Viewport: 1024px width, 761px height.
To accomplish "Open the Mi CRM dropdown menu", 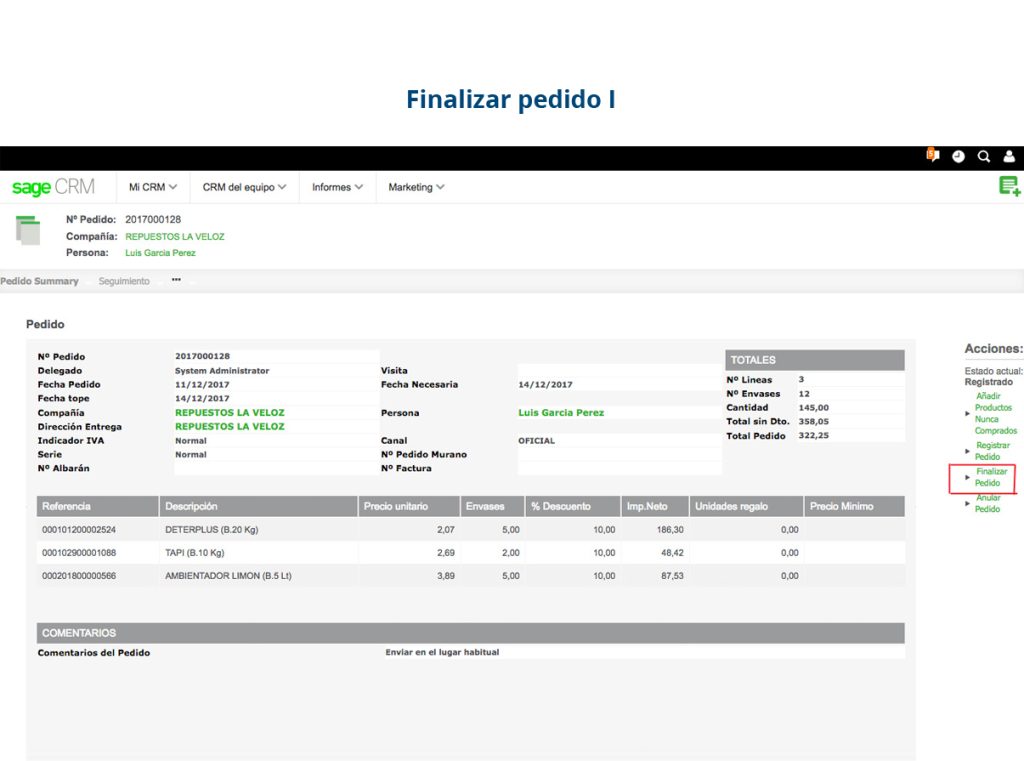I will pos(151,186).
